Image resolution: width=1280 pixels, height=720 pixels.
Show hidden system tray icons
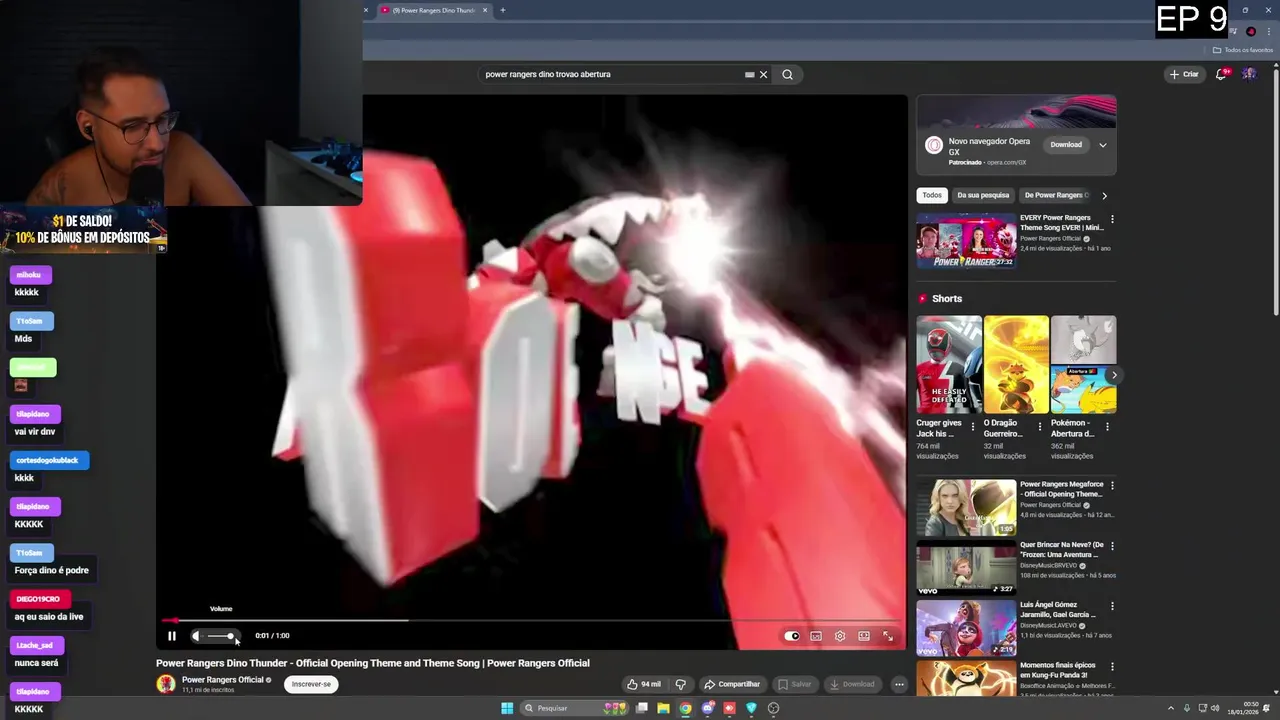click(1173, 708)
